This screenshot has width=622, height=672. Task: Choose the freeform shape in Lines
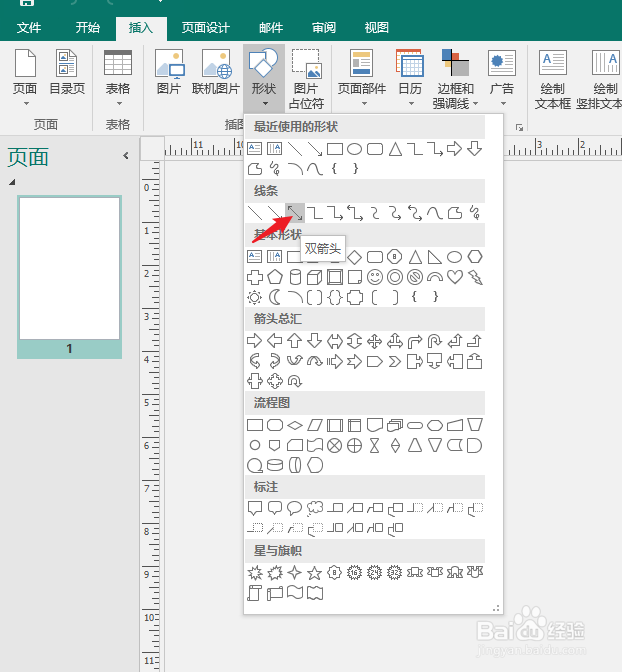point(455,213)
